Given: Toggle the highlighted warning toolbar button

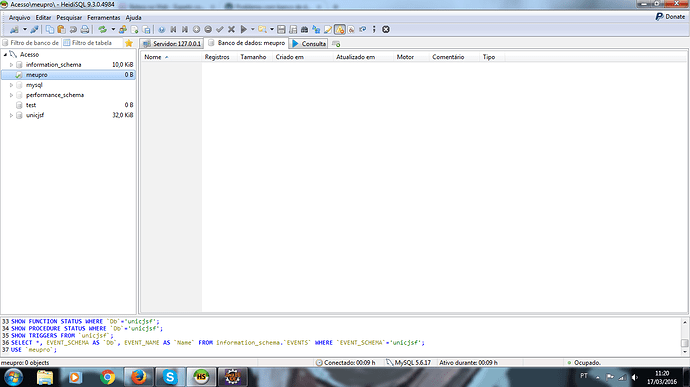Looking at the screenshot, I should point(340,29).
